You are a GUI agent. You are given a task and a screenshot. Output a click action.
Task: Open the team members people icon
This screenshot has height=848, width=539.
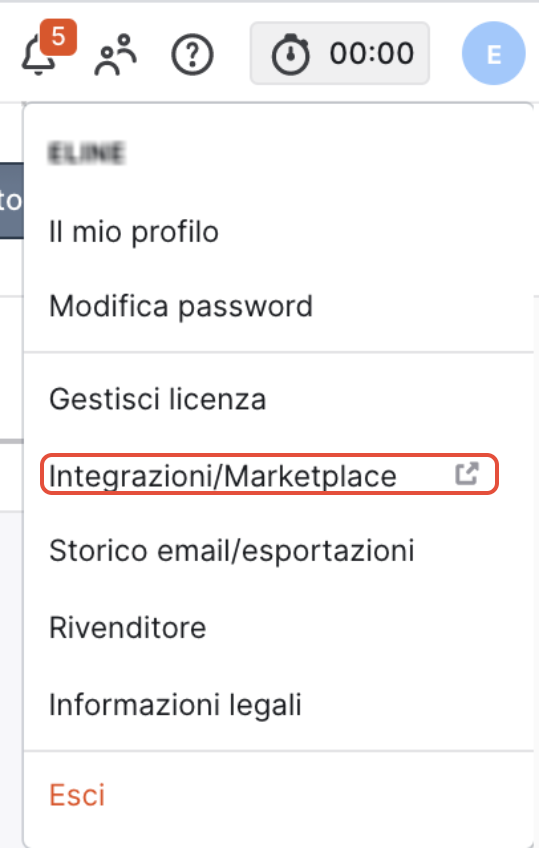(x=116, y=54)
